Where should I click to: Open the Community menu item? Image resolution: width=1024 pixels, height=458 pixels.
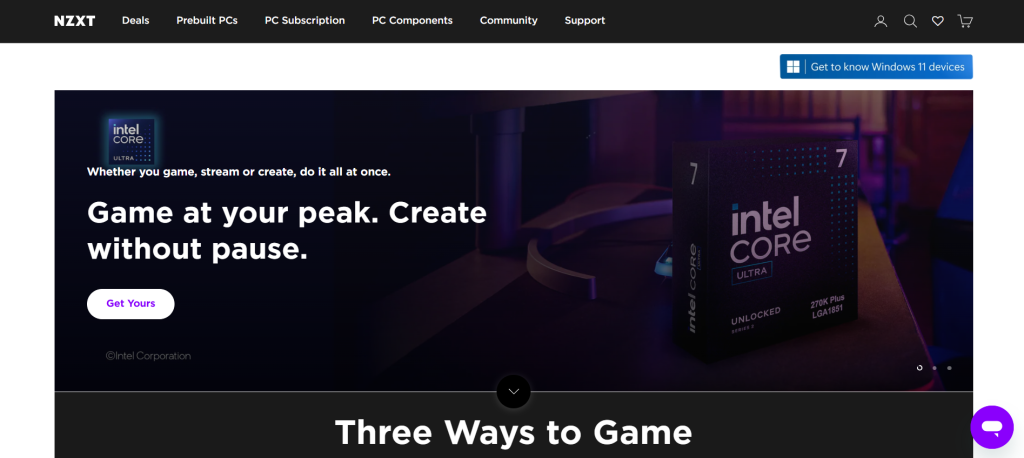tap(509, 20)
